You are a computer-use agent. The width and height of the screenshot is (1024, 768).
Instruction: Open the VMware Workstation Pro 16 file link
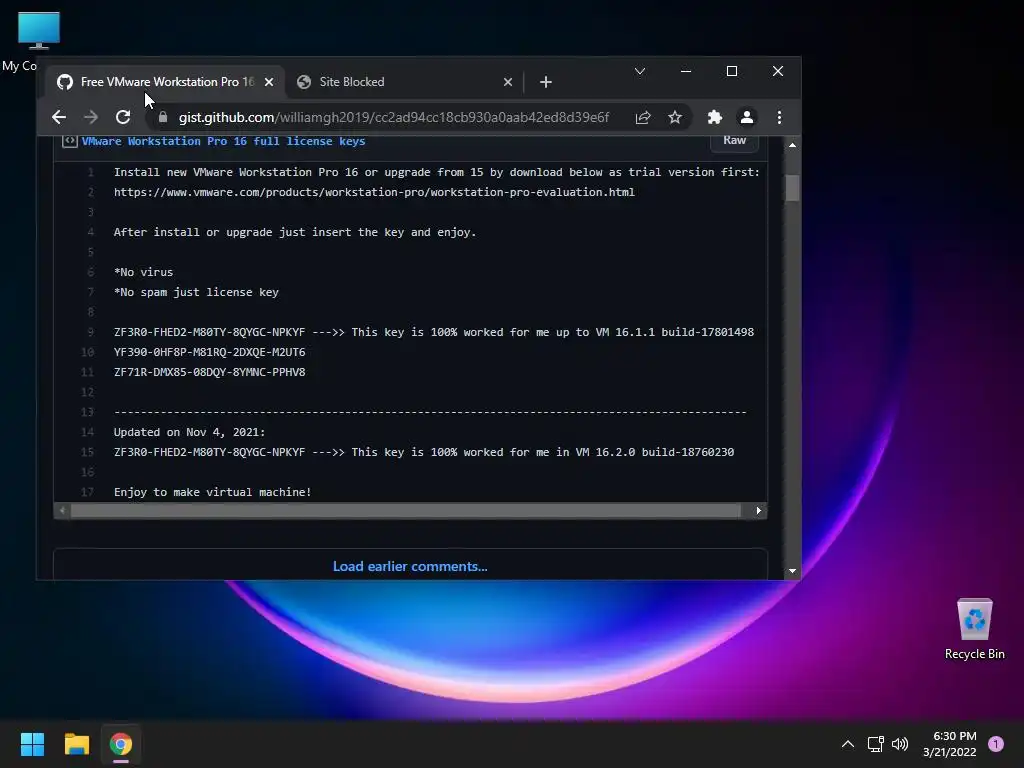tap(223, 141)
